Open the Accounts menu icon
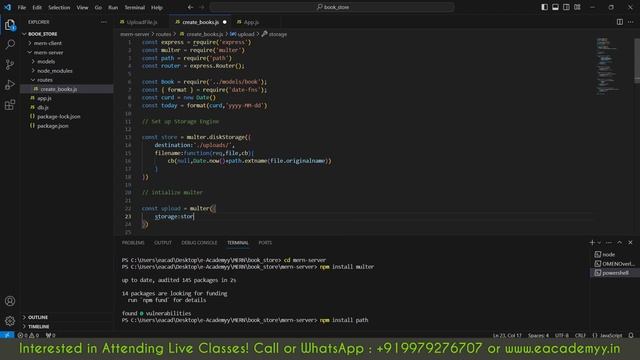Image resolution: width=640 pixels, height=360 pixels. pos(10,301)
